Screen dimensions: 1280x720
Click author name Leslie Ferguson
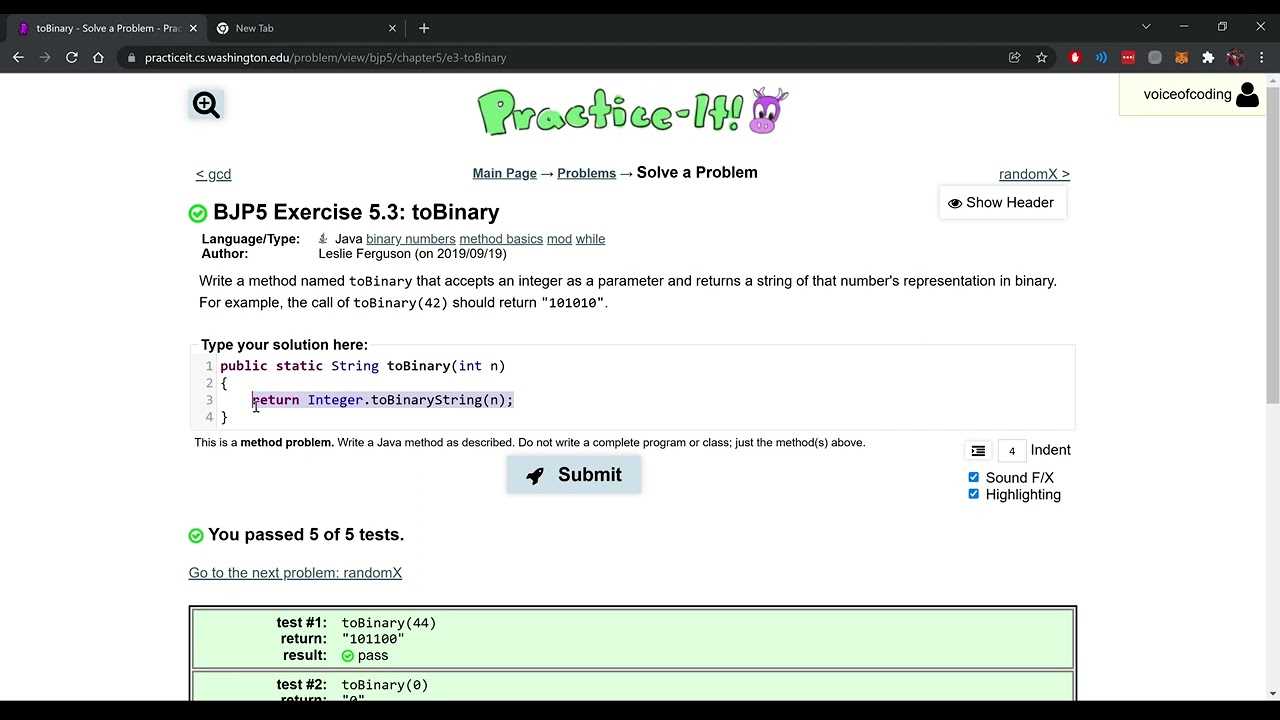(365, 254)
